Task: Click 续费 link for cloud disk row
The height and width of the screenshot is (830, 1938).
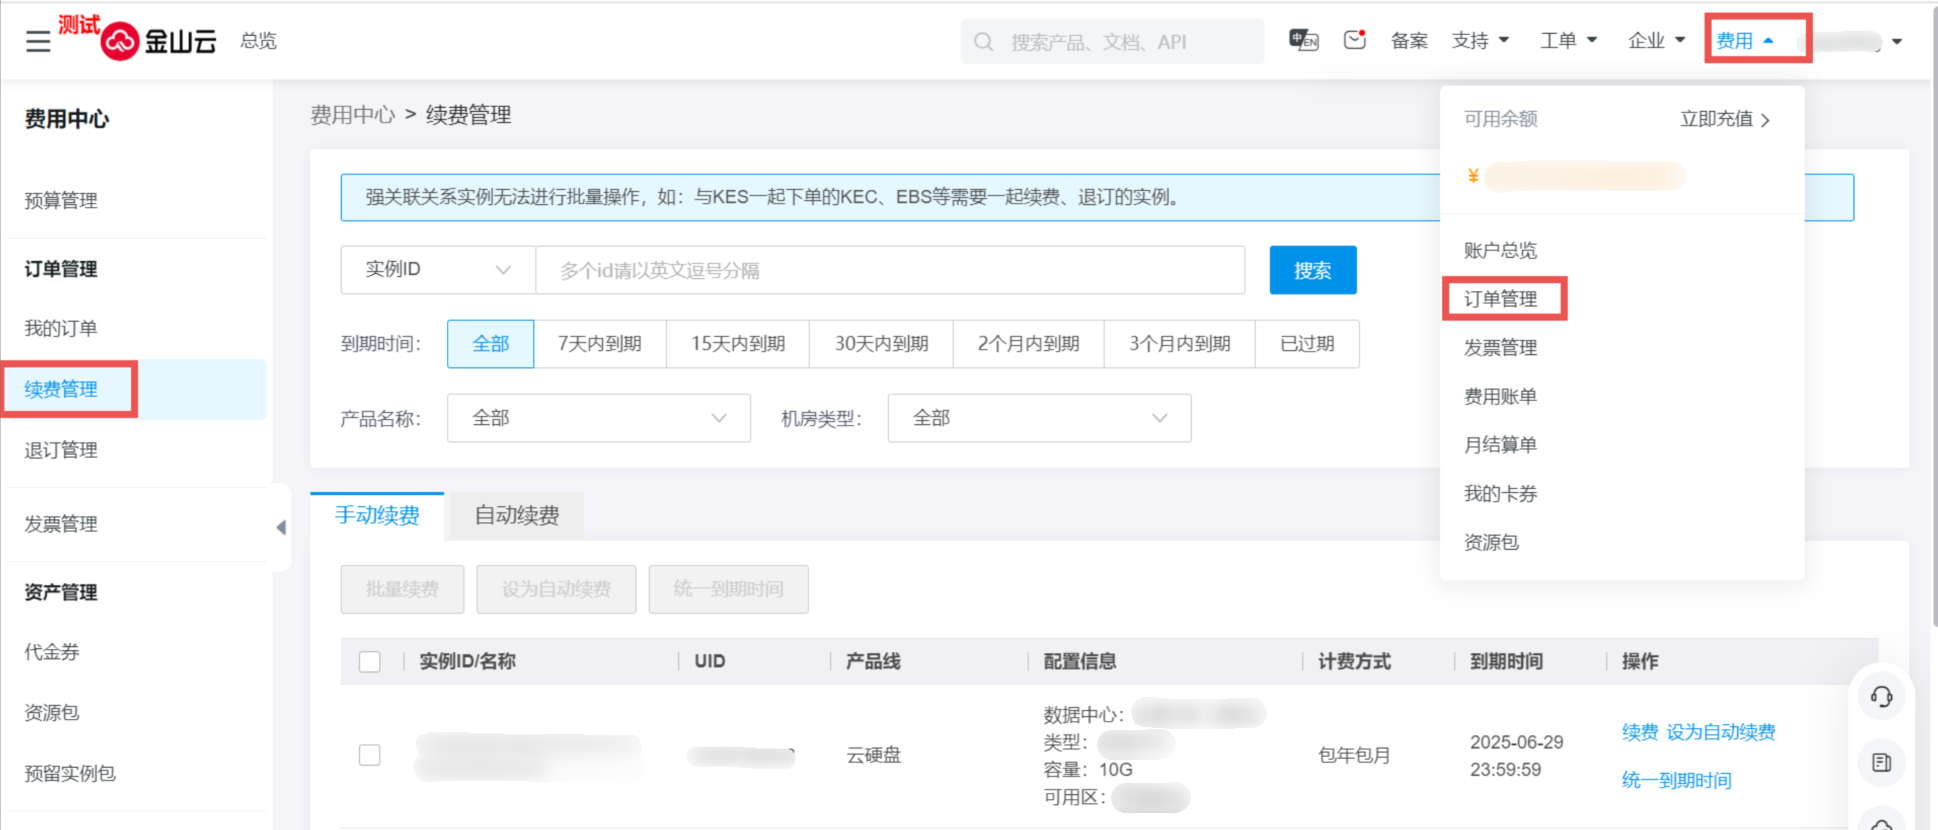Action: point(1639,732)
